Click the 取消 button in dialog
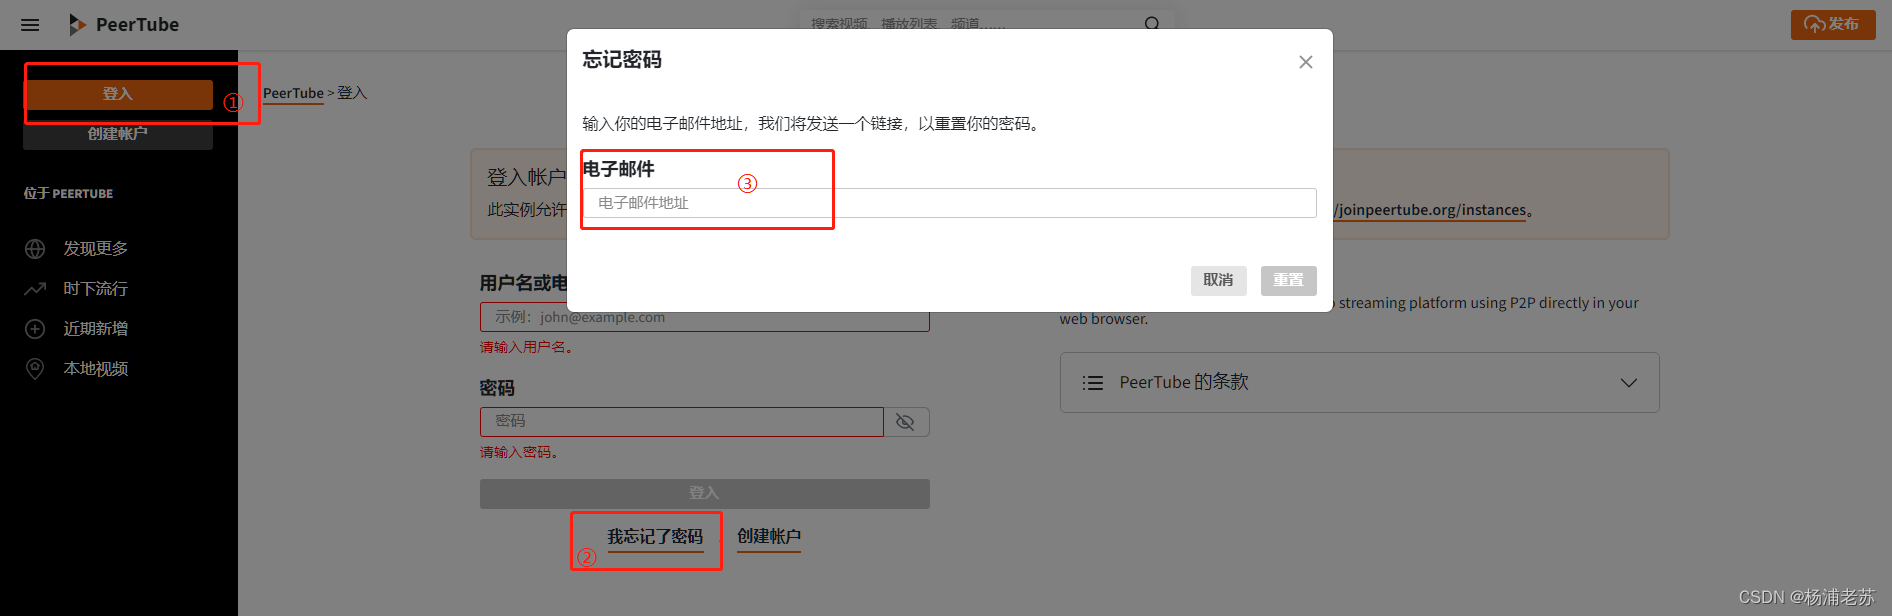This screenshot has height=616, width=1892. [x=1218, y=280]
